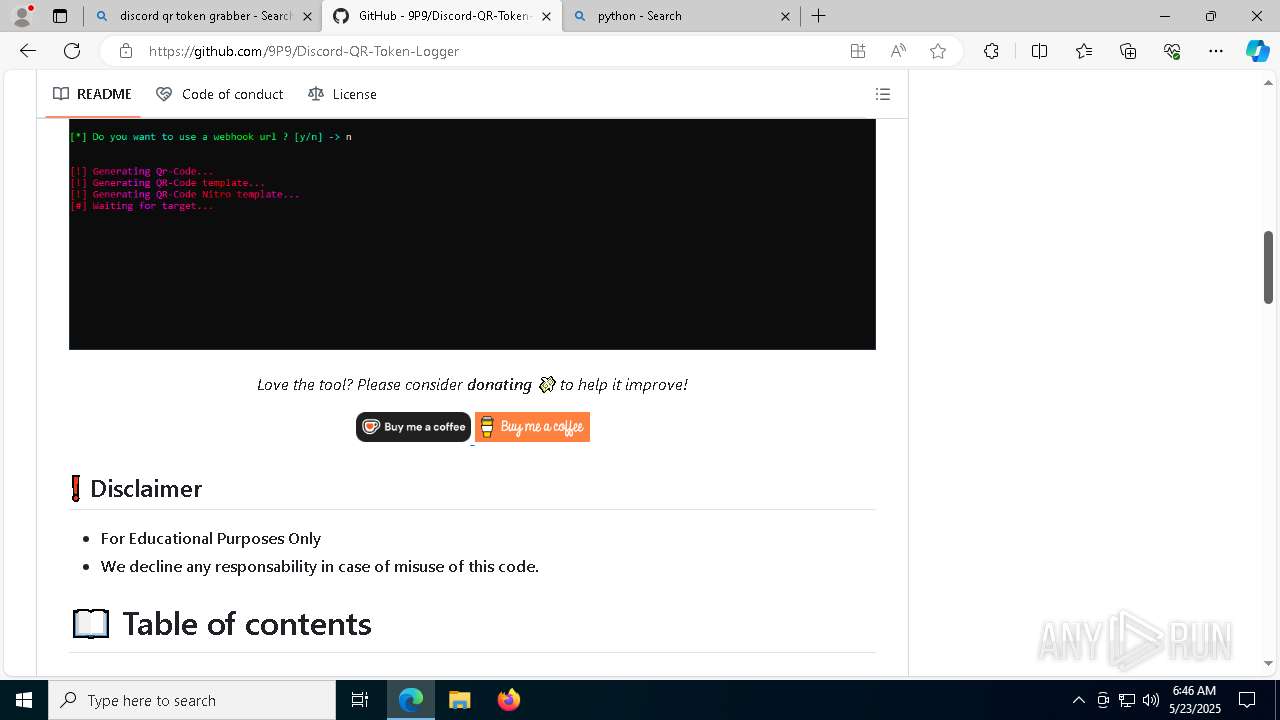
Task: Switch to the GitHub Discord-QR-Token tab
Action: tap(443, 16)
